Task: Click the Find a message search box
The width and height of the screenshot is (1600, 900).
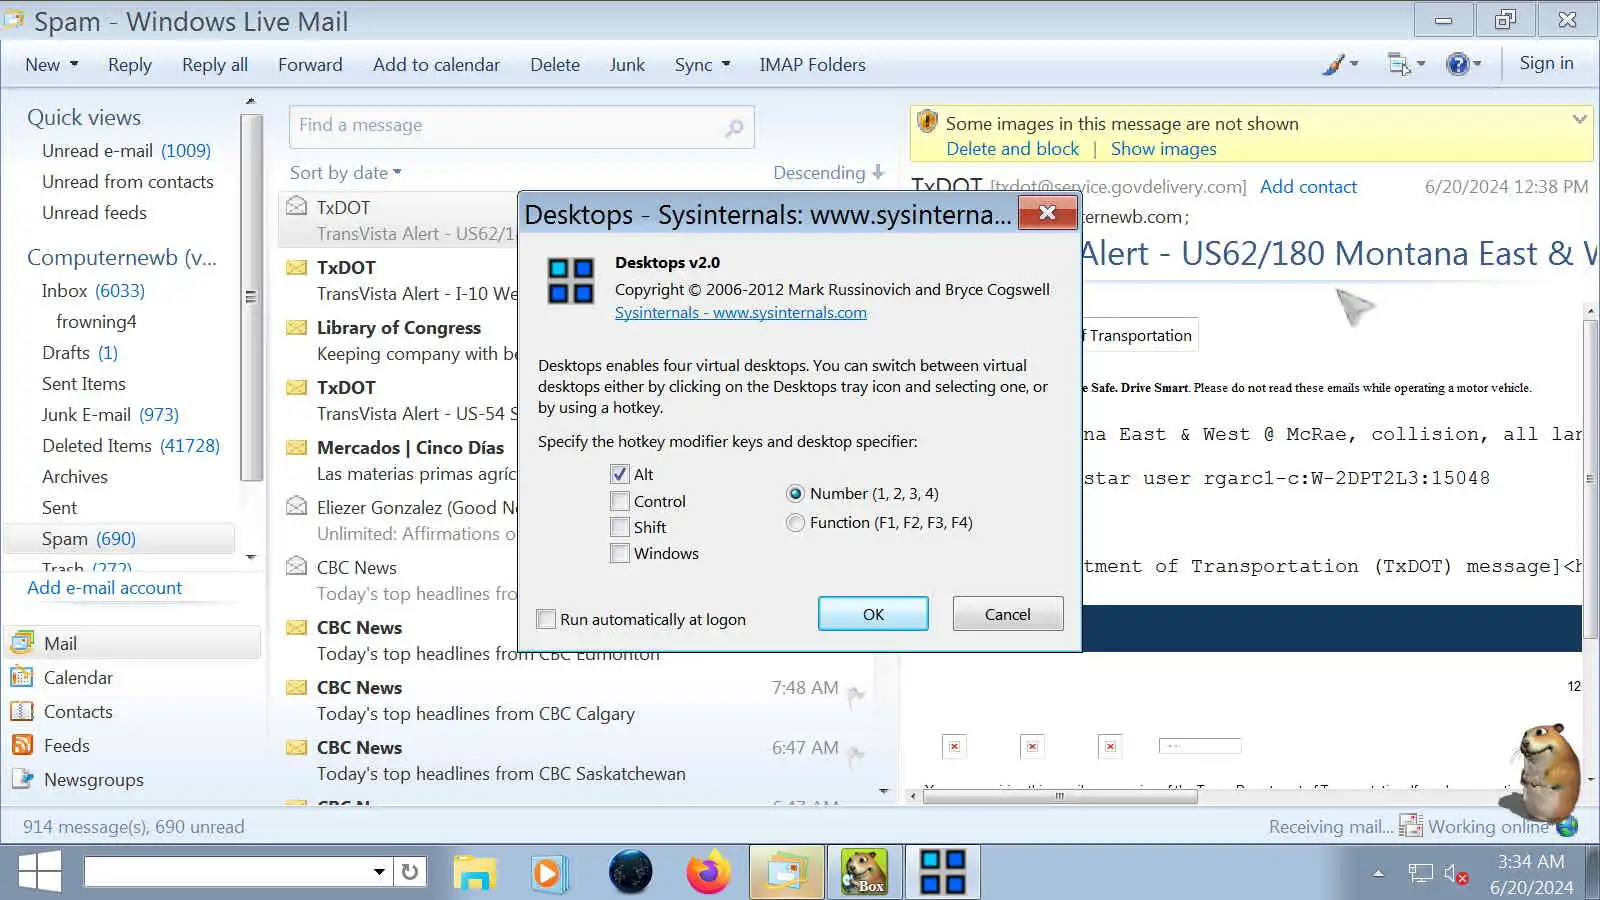Action: 521,126
